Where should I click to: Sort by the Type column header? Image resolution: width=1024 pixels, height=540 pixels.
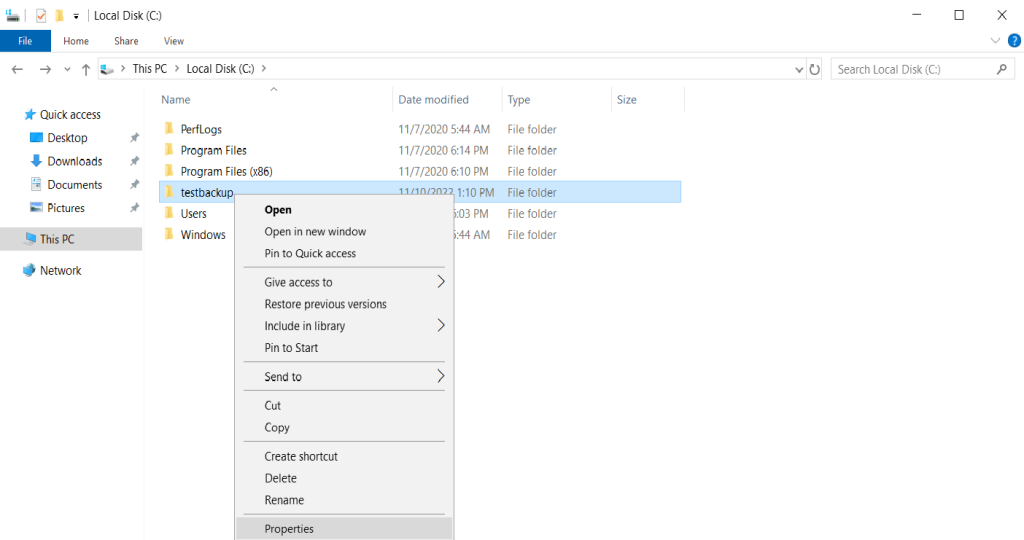(519, 99)
